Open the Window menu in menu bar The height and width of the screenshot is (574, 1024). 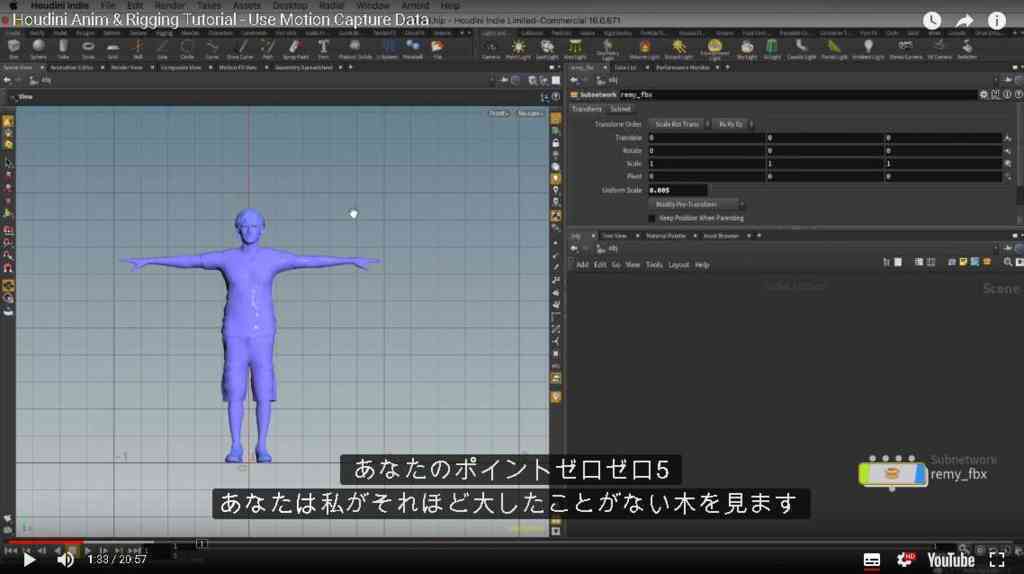[373, 5]
